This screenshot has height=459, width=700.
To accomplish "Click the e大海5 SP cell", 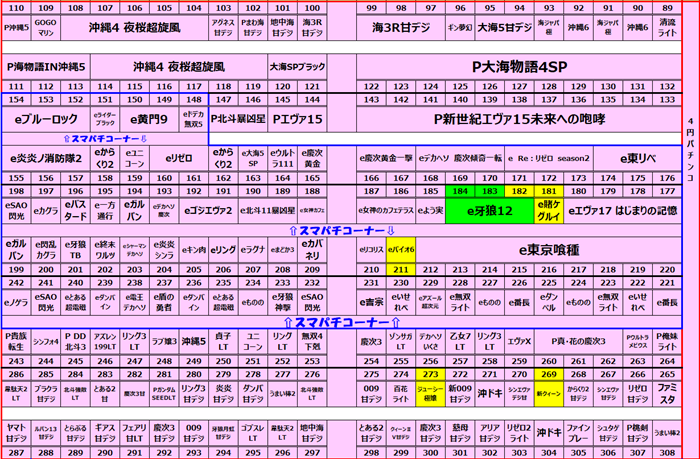I will click(x=253, y=159).
